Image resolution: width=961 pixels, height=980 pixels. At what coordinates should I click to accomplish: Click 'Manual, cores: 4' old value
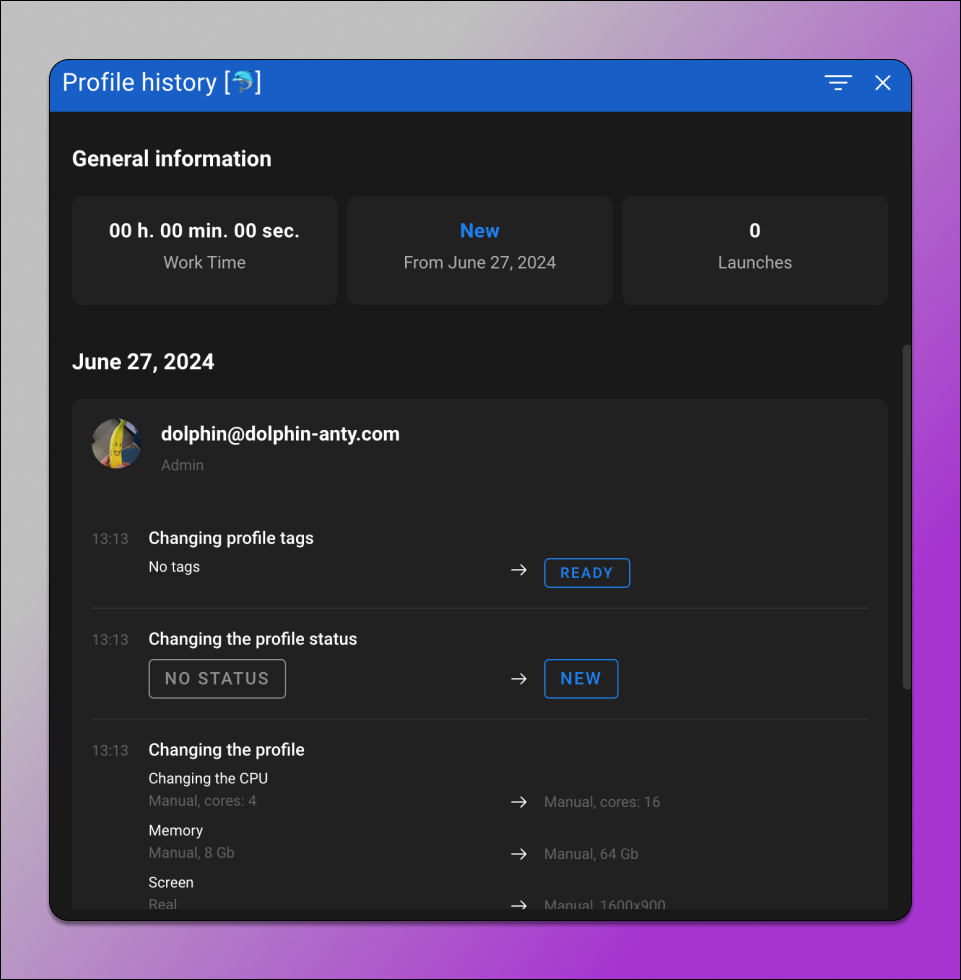(202, 801)
